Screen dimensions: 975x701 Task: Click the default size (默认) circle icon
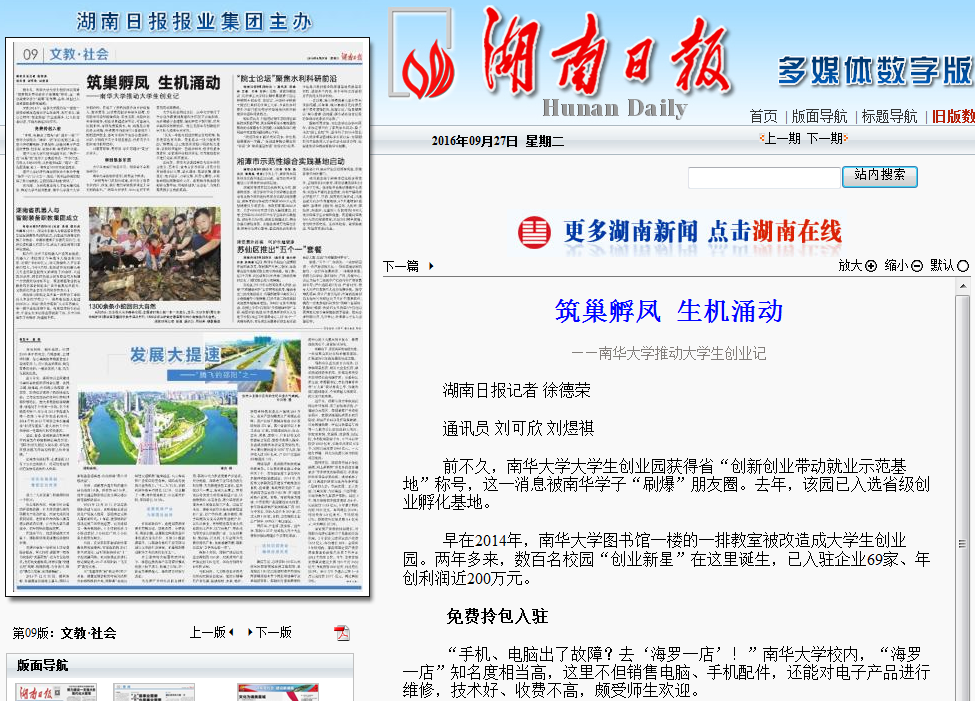point(963,266)
